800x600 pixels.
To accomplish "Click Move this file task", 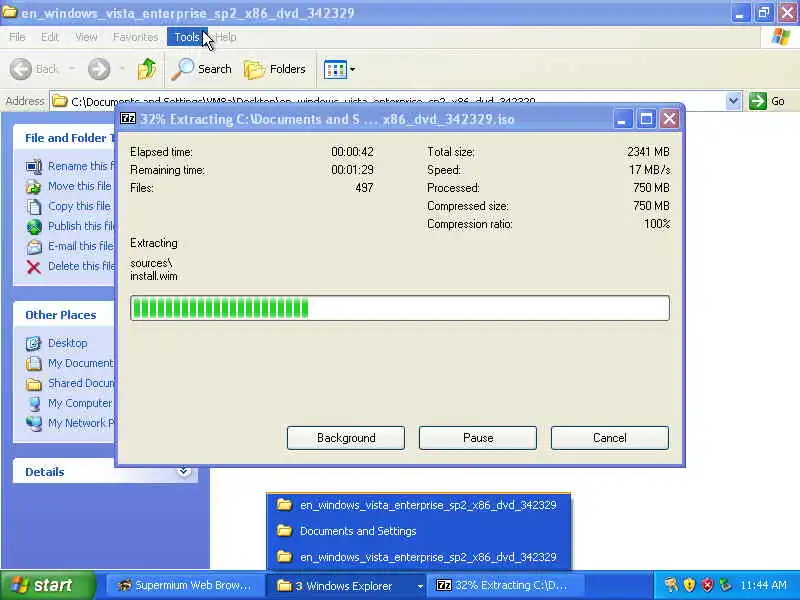I will (x=79, y=186).
